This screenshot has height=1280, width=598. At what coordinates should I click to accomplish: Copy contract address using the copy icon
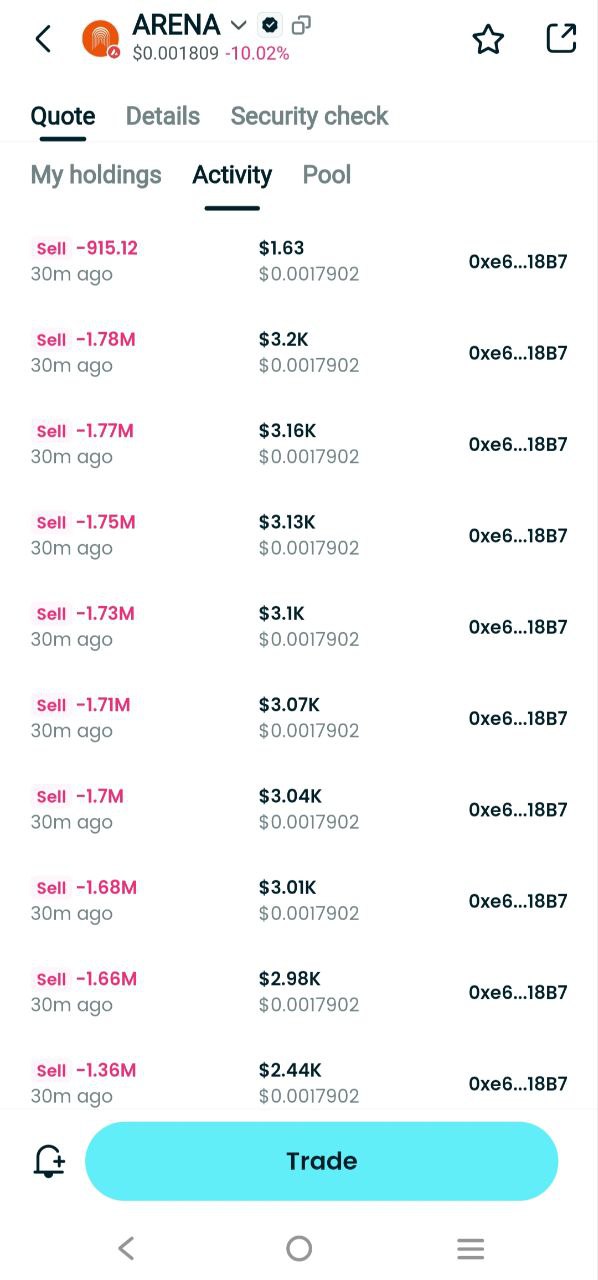(301, 24)
